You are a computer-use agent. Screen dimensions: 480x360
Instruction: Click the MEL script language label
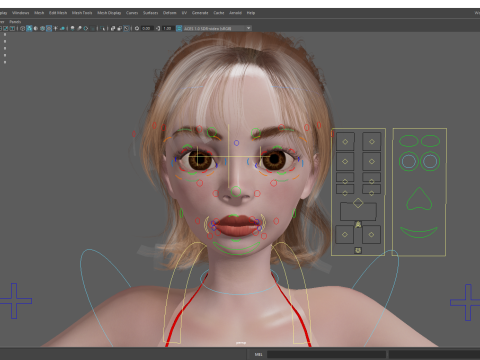258,354
